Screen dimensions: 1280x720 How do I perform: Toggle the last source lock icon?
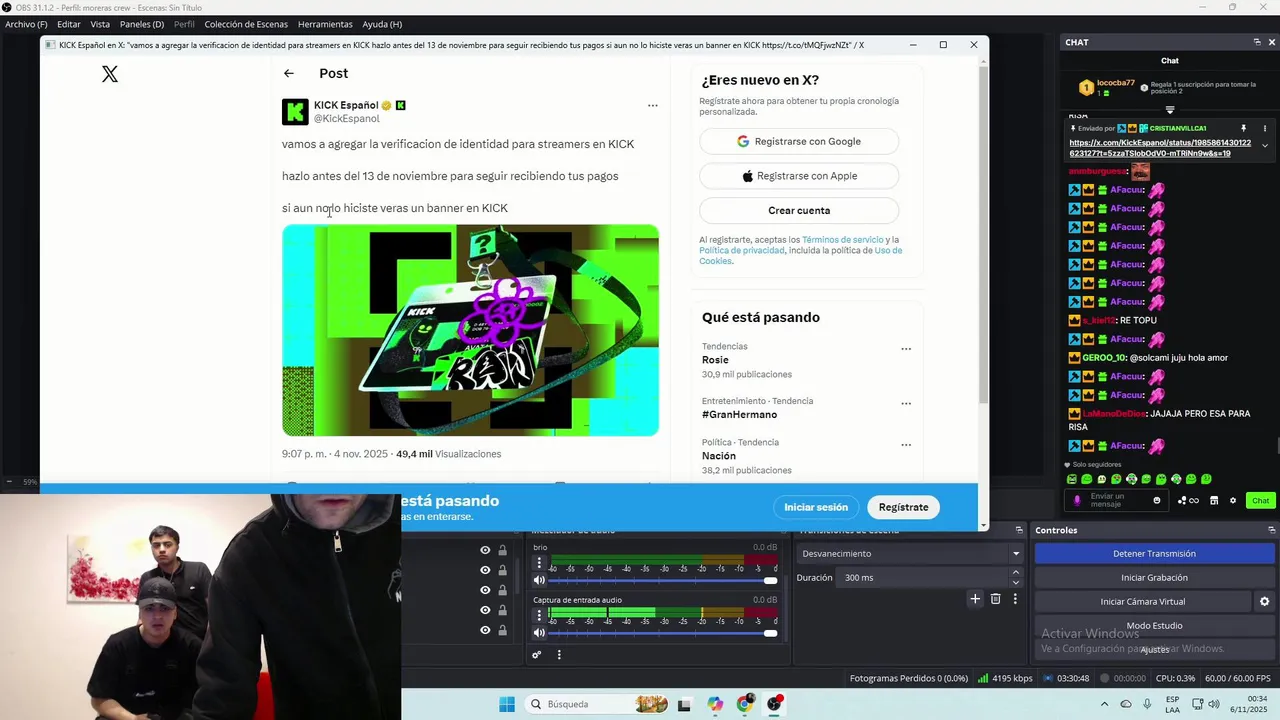point(502,630)
